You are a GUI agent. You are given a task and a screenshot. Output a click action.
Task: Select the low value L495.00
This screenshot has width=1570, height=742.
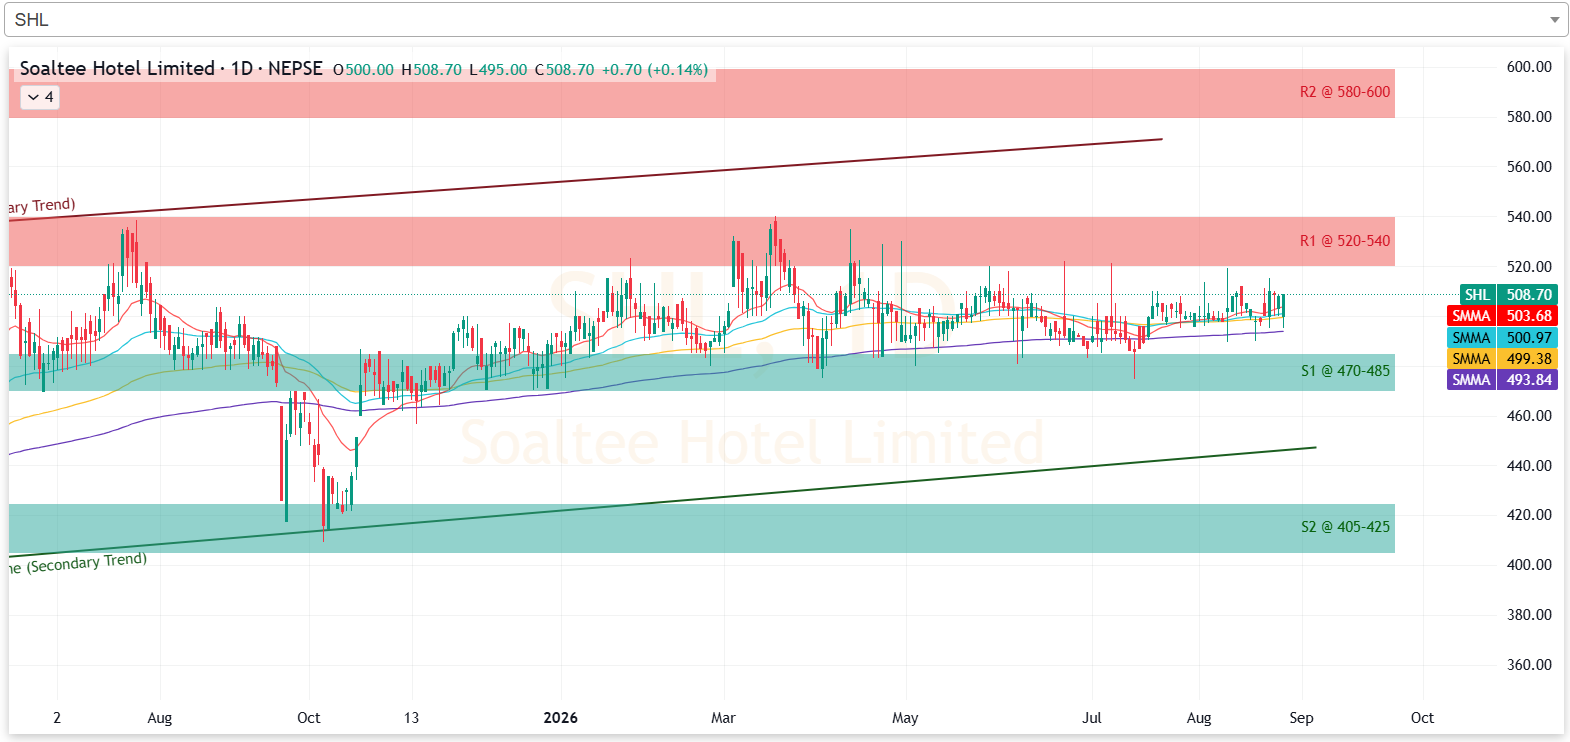pos(498,70)
